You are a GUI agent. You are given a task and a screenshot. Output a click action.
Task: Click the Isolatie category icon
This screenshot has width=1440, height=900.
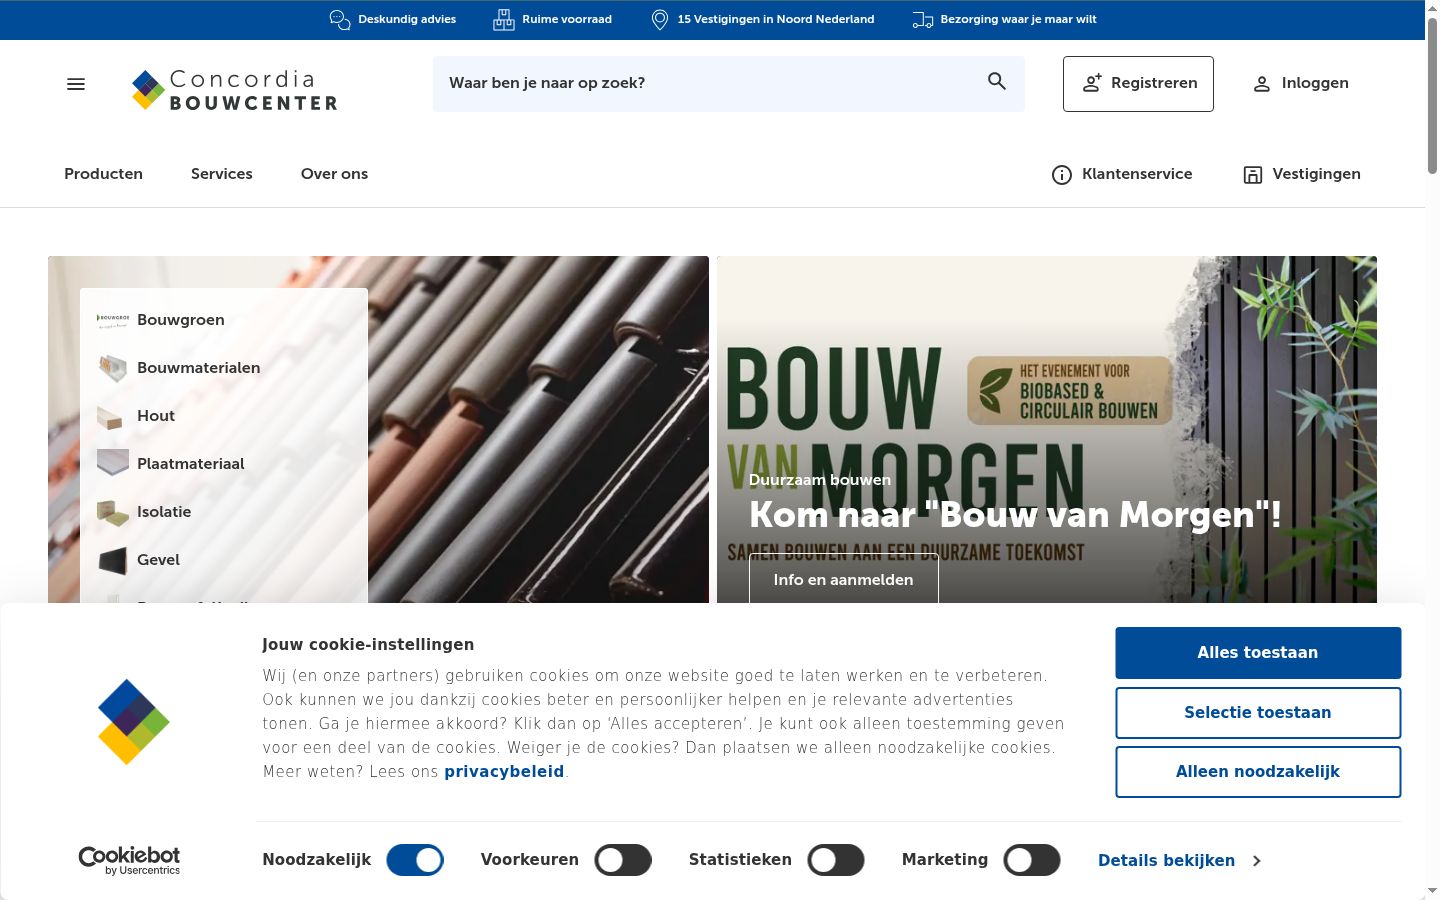(113, 512)
